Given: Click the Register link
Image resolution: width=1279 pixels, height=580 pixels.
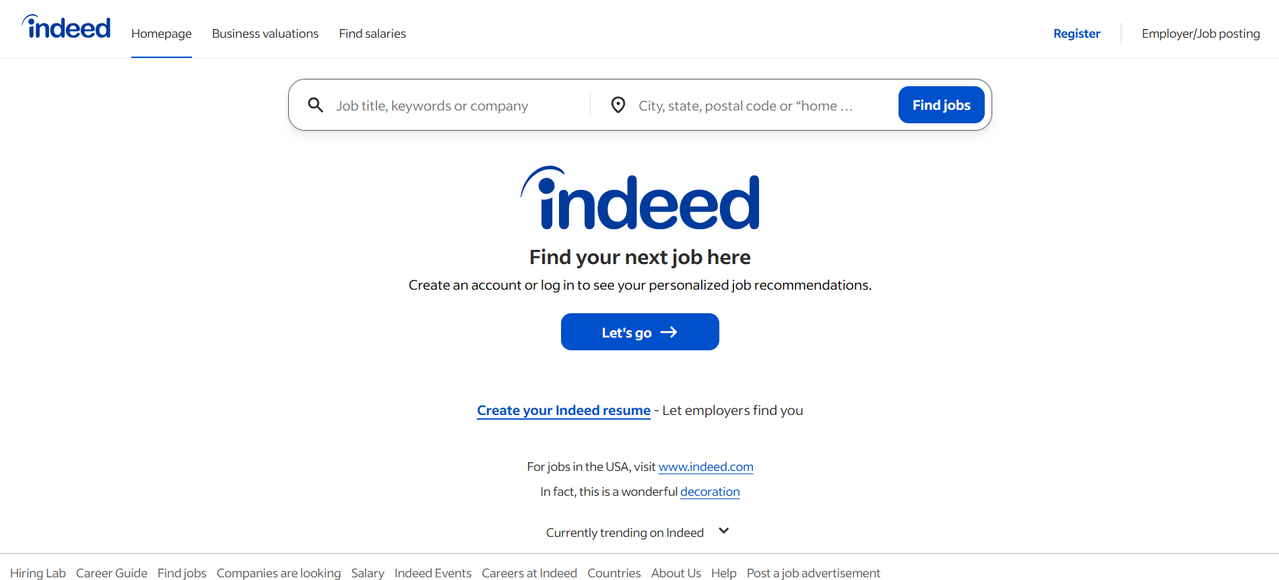Looking at the screenshot, I should (x=1076, y=34).
